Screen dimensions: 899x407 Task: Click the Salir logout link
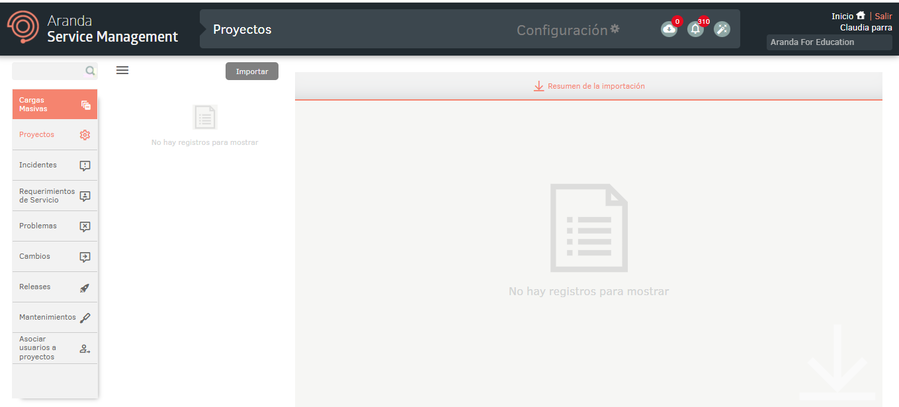pyautogui.click(x=883, y=16)
